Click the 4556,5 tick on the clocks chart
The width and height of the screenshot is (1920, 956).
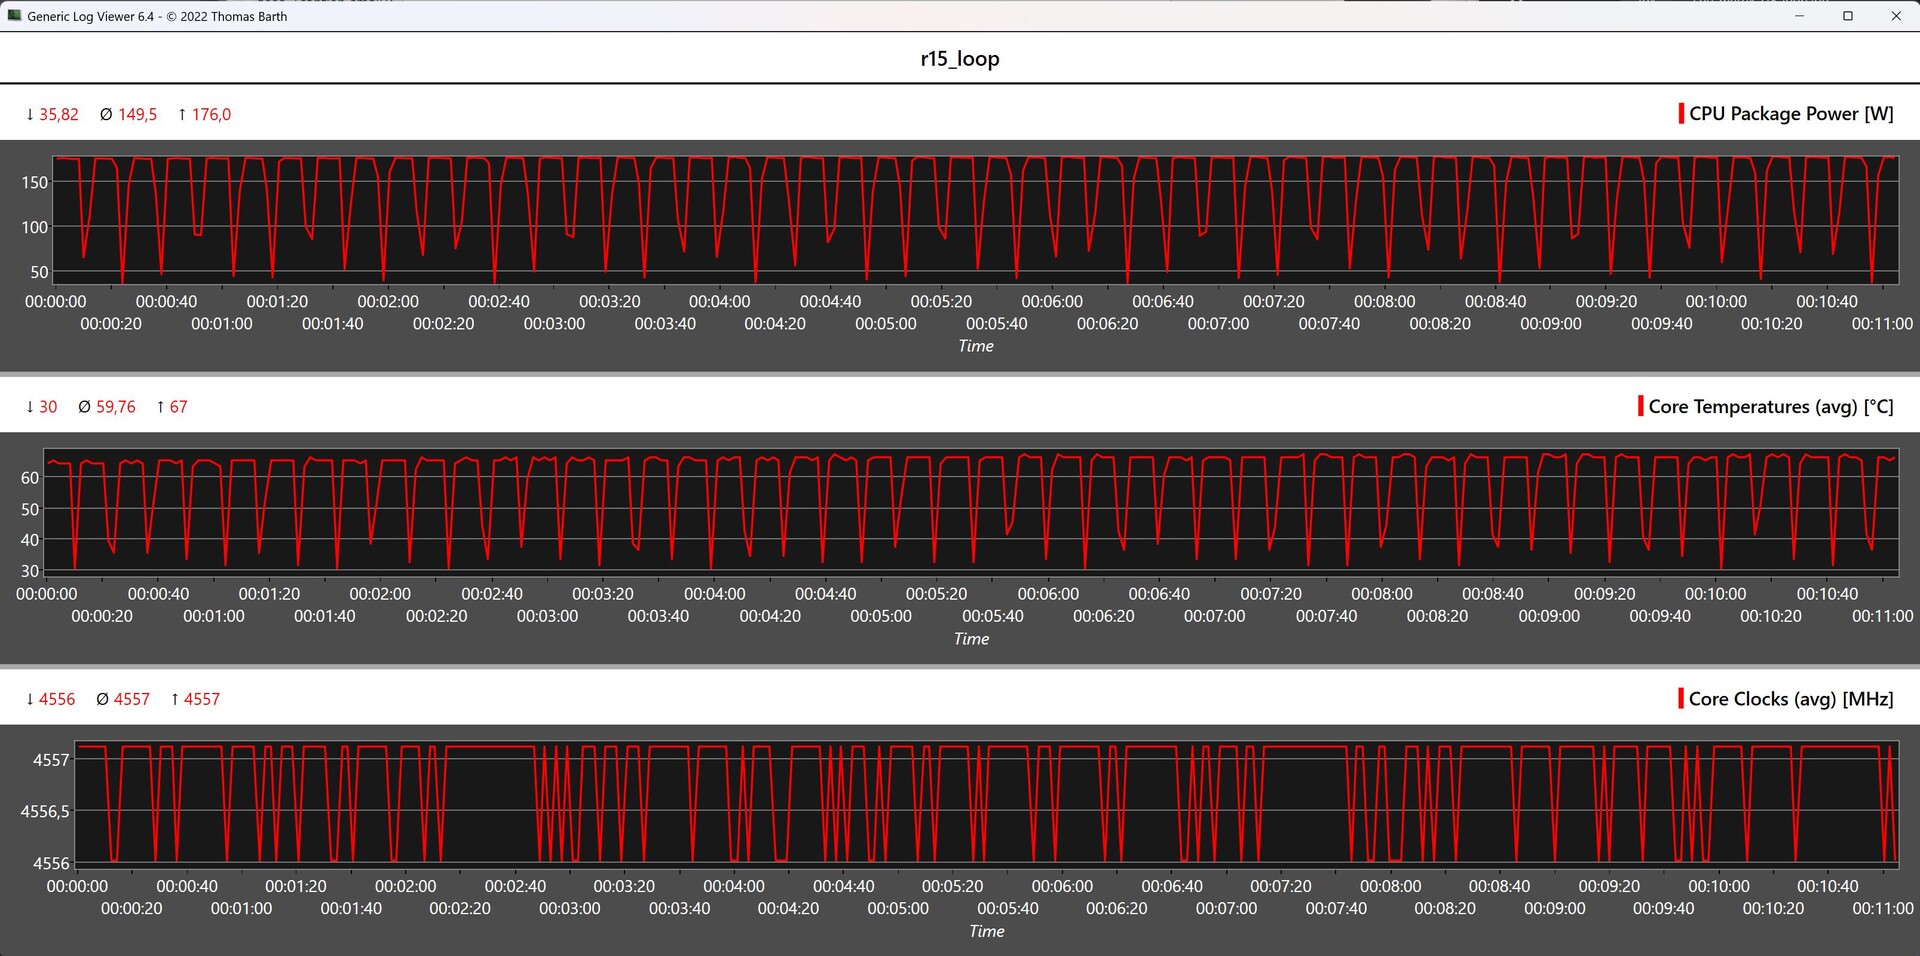(x=45, y=811)
